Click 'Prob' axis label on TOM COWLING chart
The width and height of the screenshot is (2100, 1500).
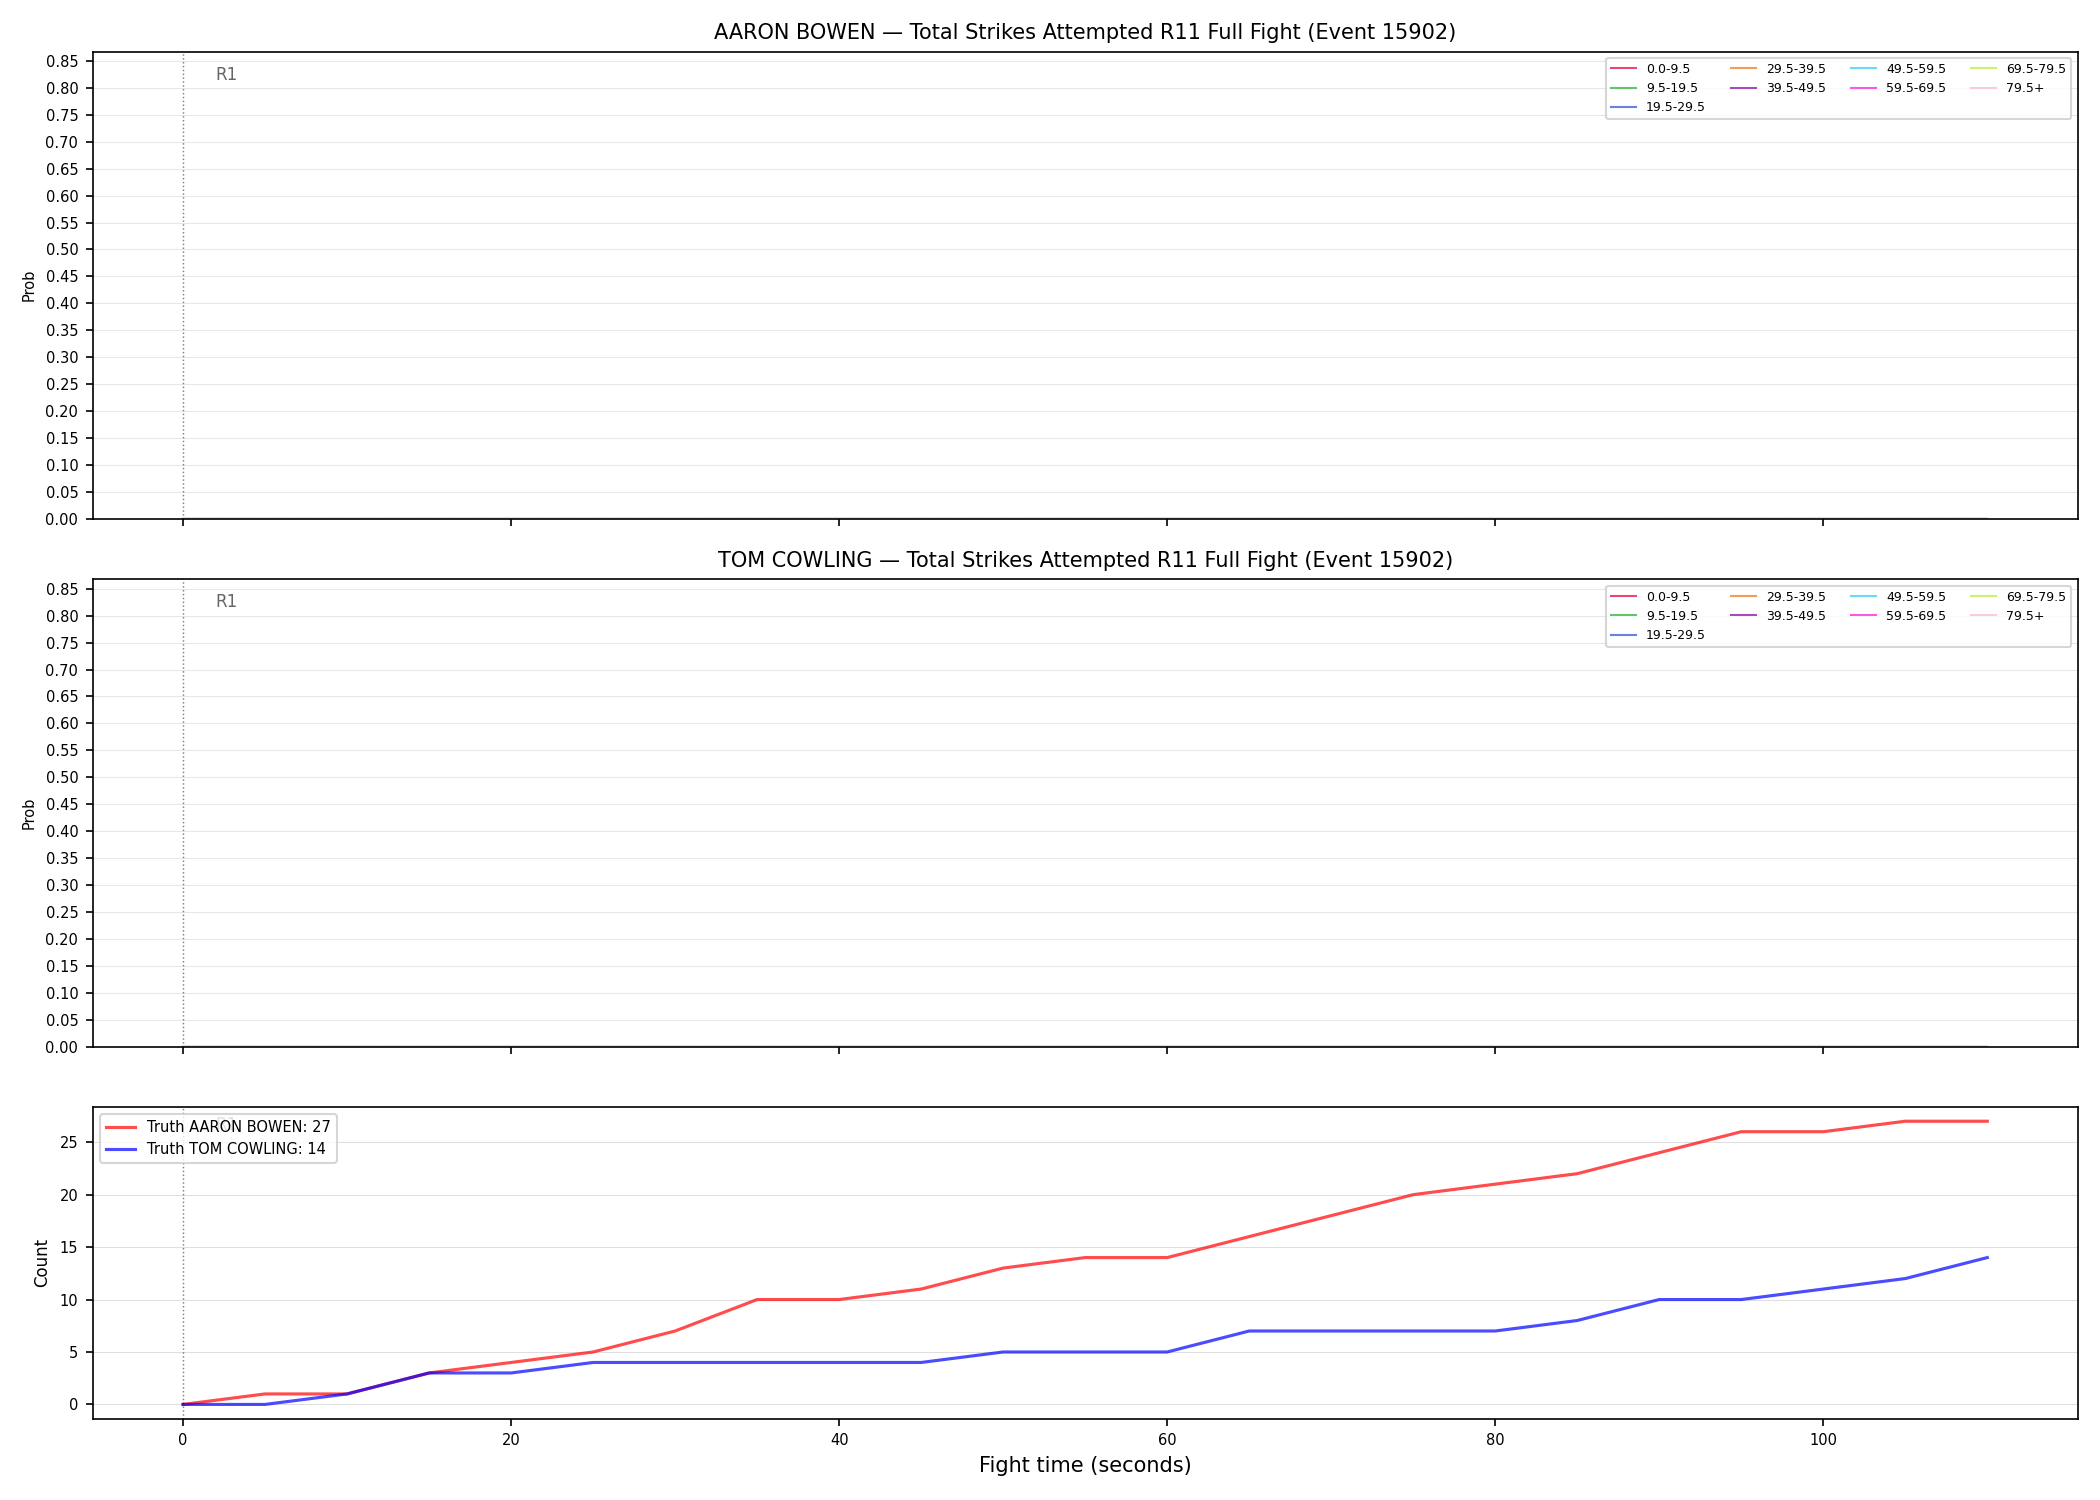point(29,814)
